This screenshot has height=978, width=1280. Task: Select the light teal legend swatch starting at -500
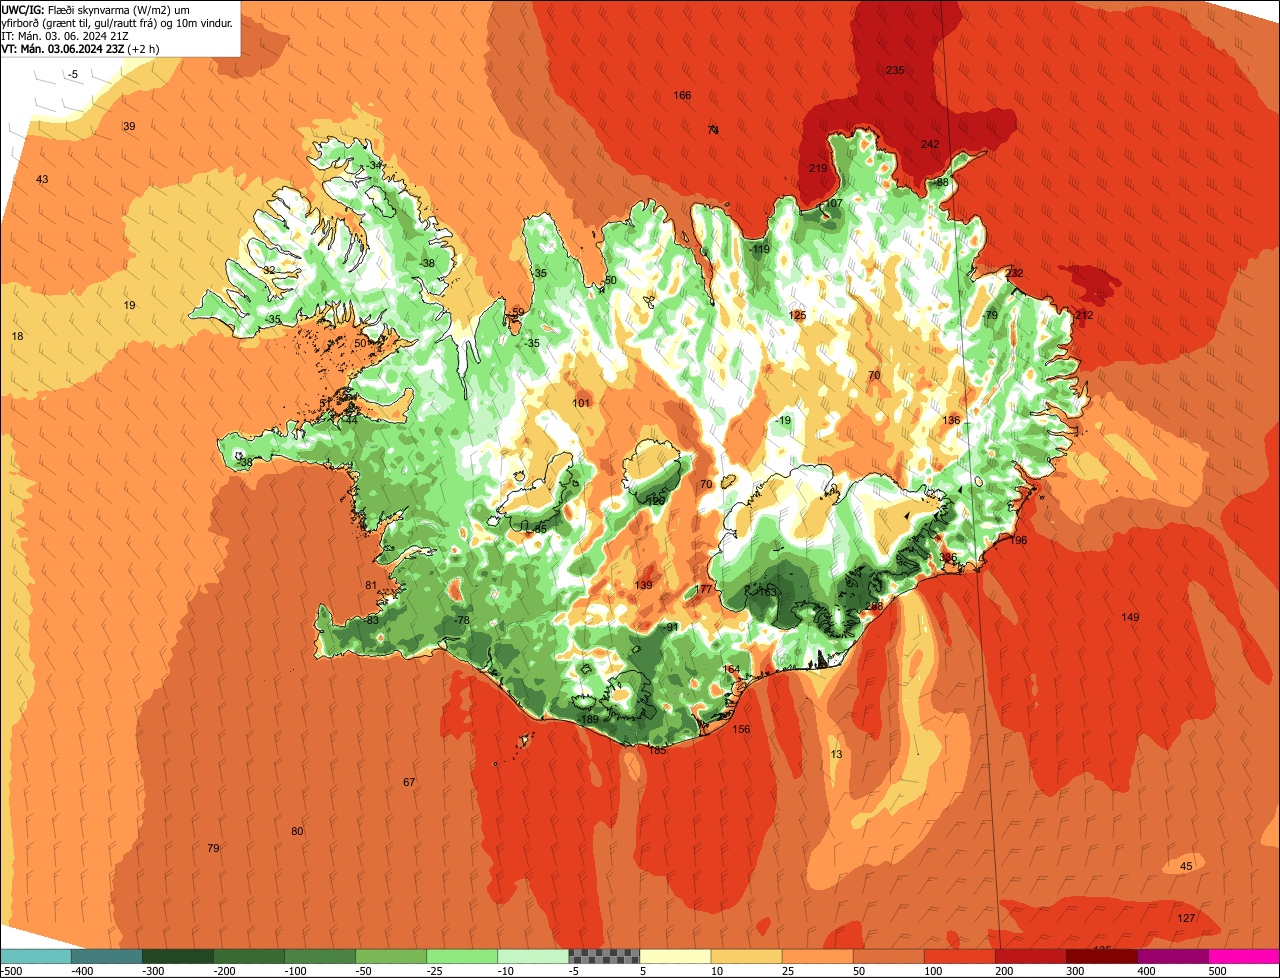(x=35, y=956)
